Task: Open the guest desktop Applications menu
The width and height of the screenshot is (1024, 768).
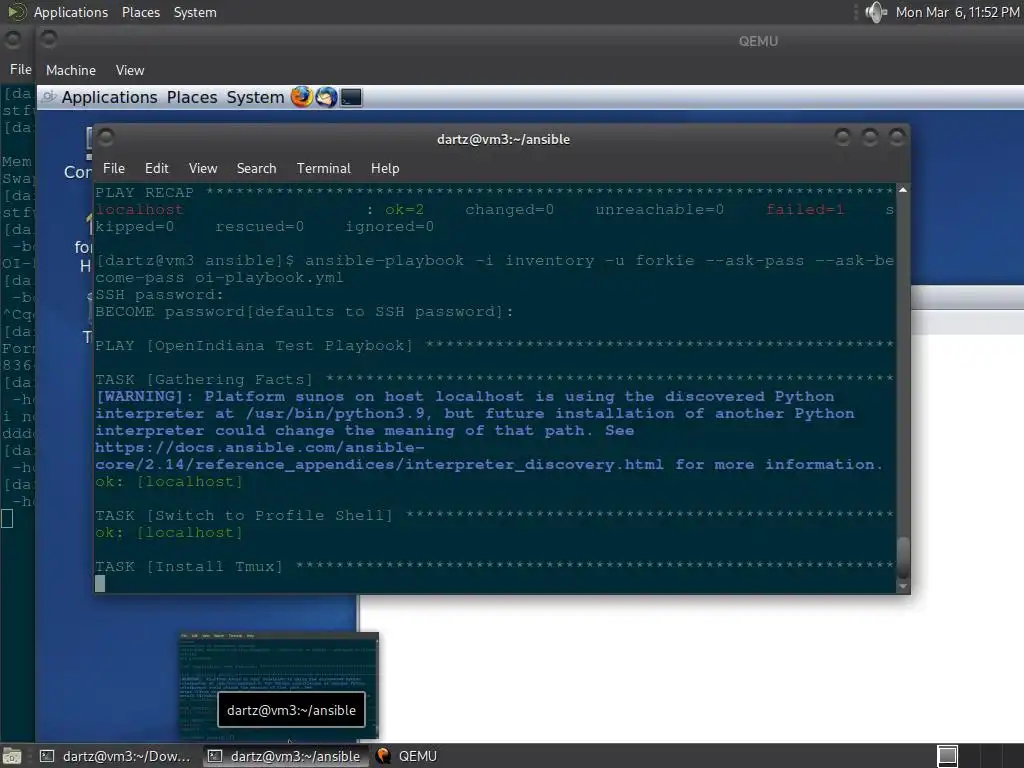Action: click(x=109, y=97)
